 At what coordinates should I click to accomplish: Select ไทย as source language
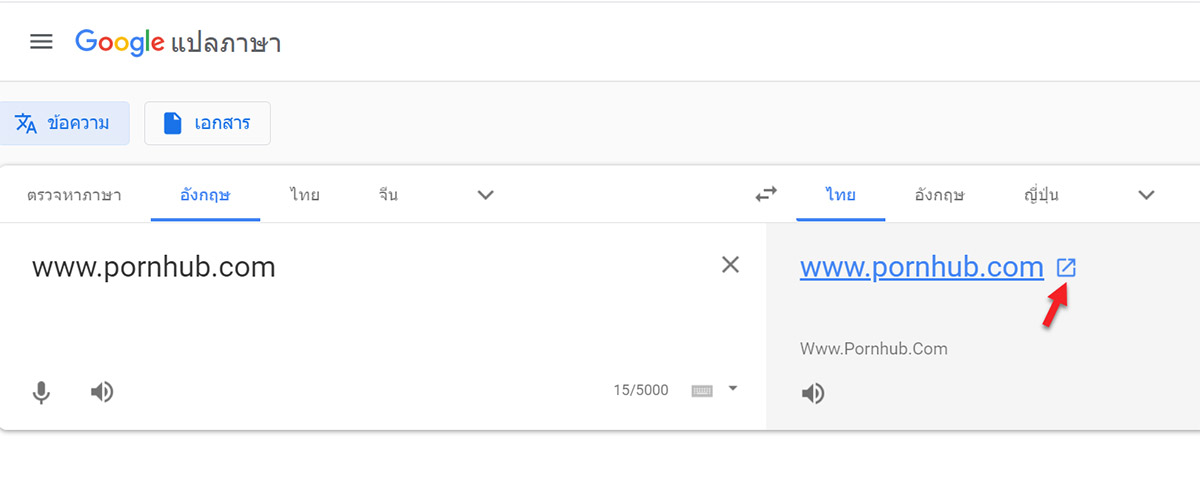click(305, 195)
